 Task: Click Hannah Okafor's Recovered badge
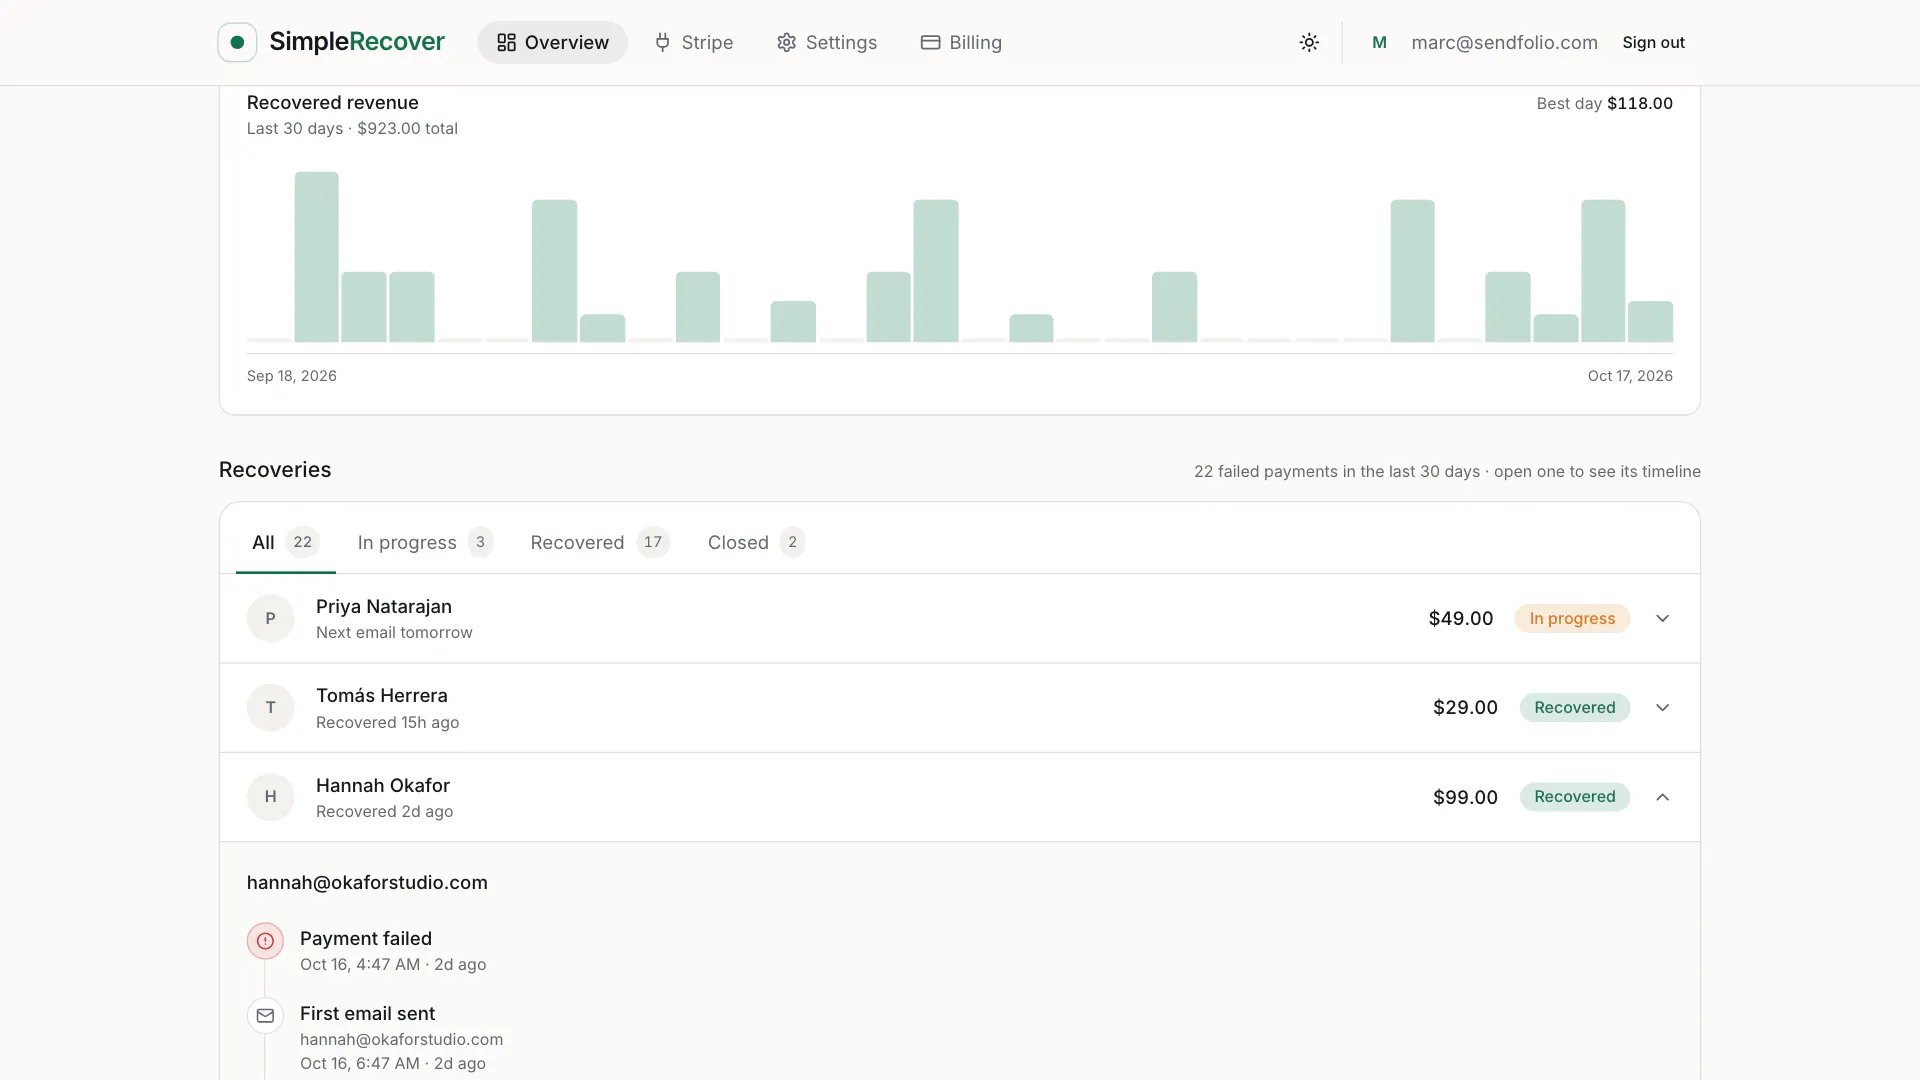point(1574,797)
